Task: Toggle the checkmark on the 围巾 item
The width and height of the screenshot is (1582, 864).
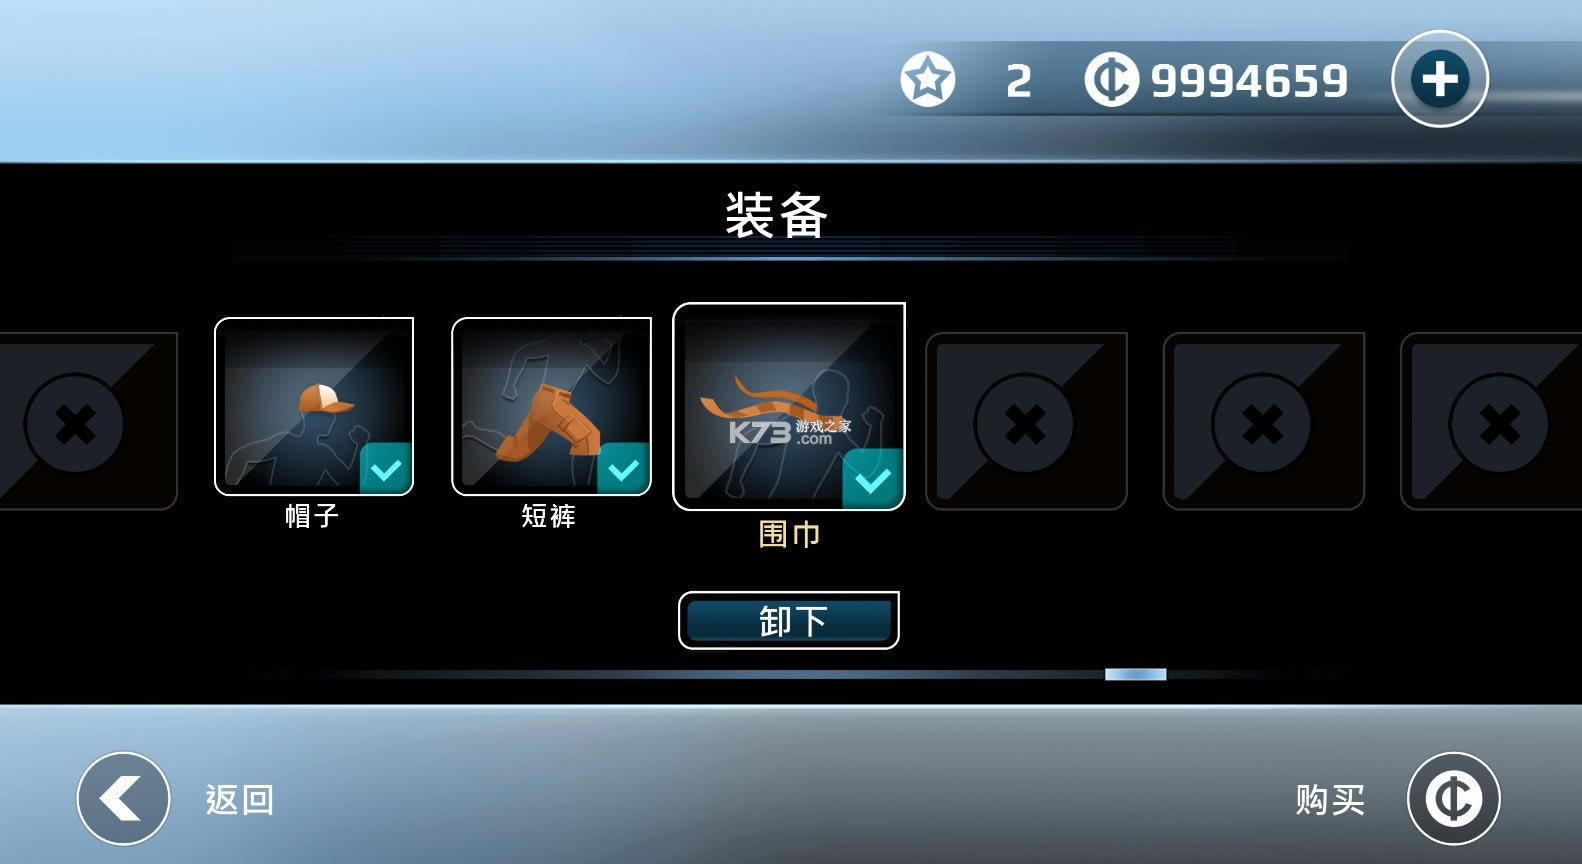Action: pos(873,480)
